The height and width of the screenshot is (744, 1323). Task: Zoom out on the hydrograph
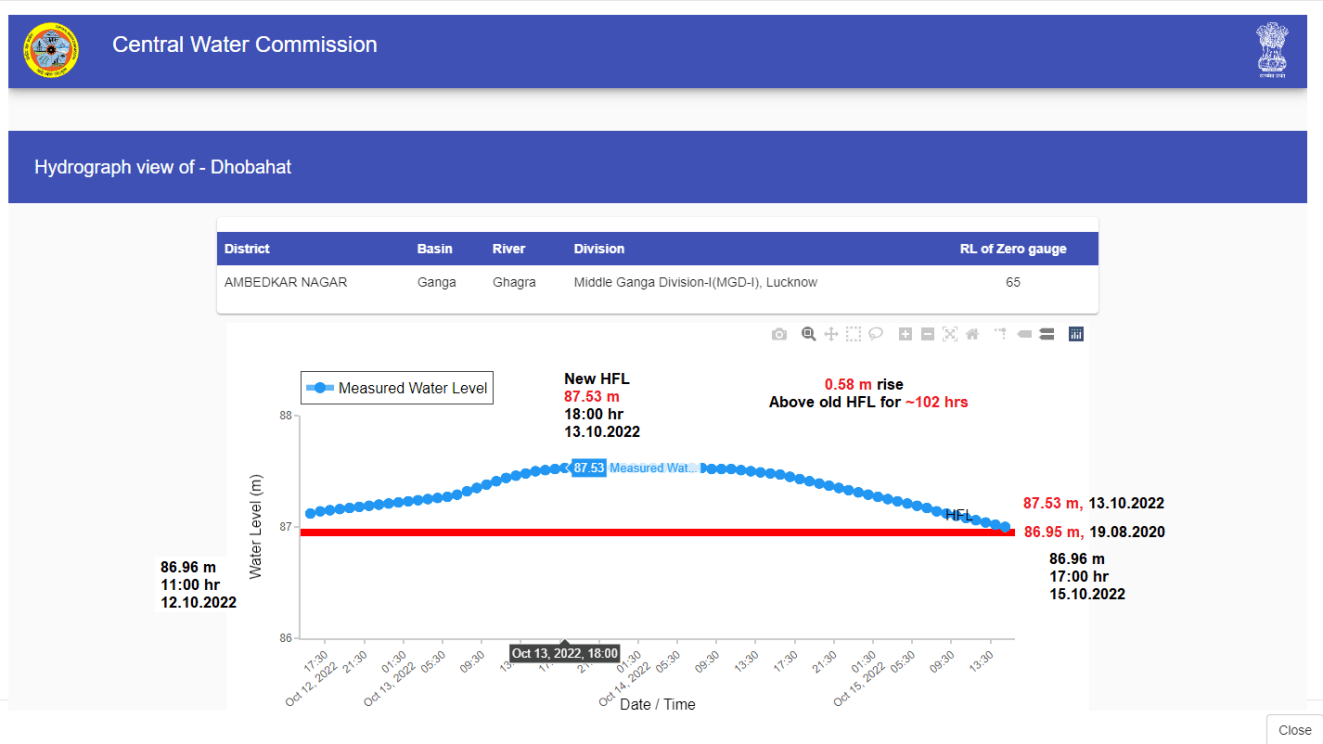[x=928, y=334]
